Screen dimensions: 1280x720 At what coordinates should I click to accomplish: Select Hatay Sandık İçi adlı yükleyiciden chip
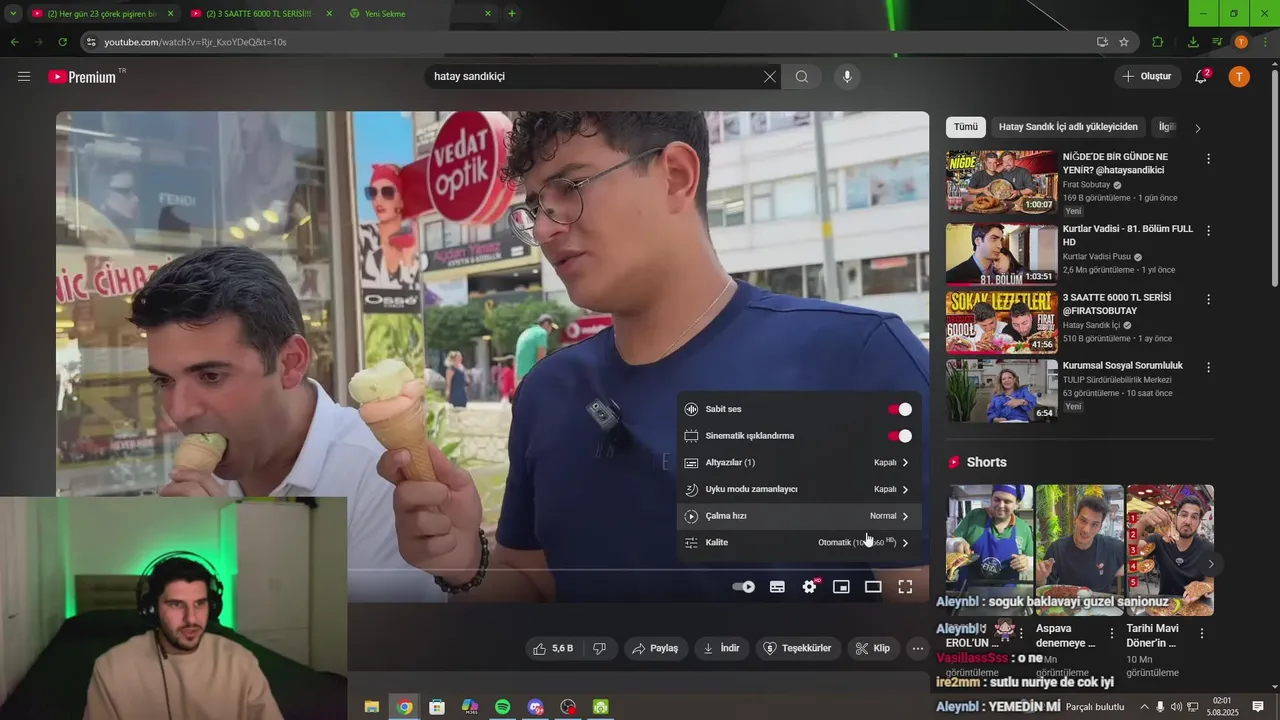pos(1068,127)
